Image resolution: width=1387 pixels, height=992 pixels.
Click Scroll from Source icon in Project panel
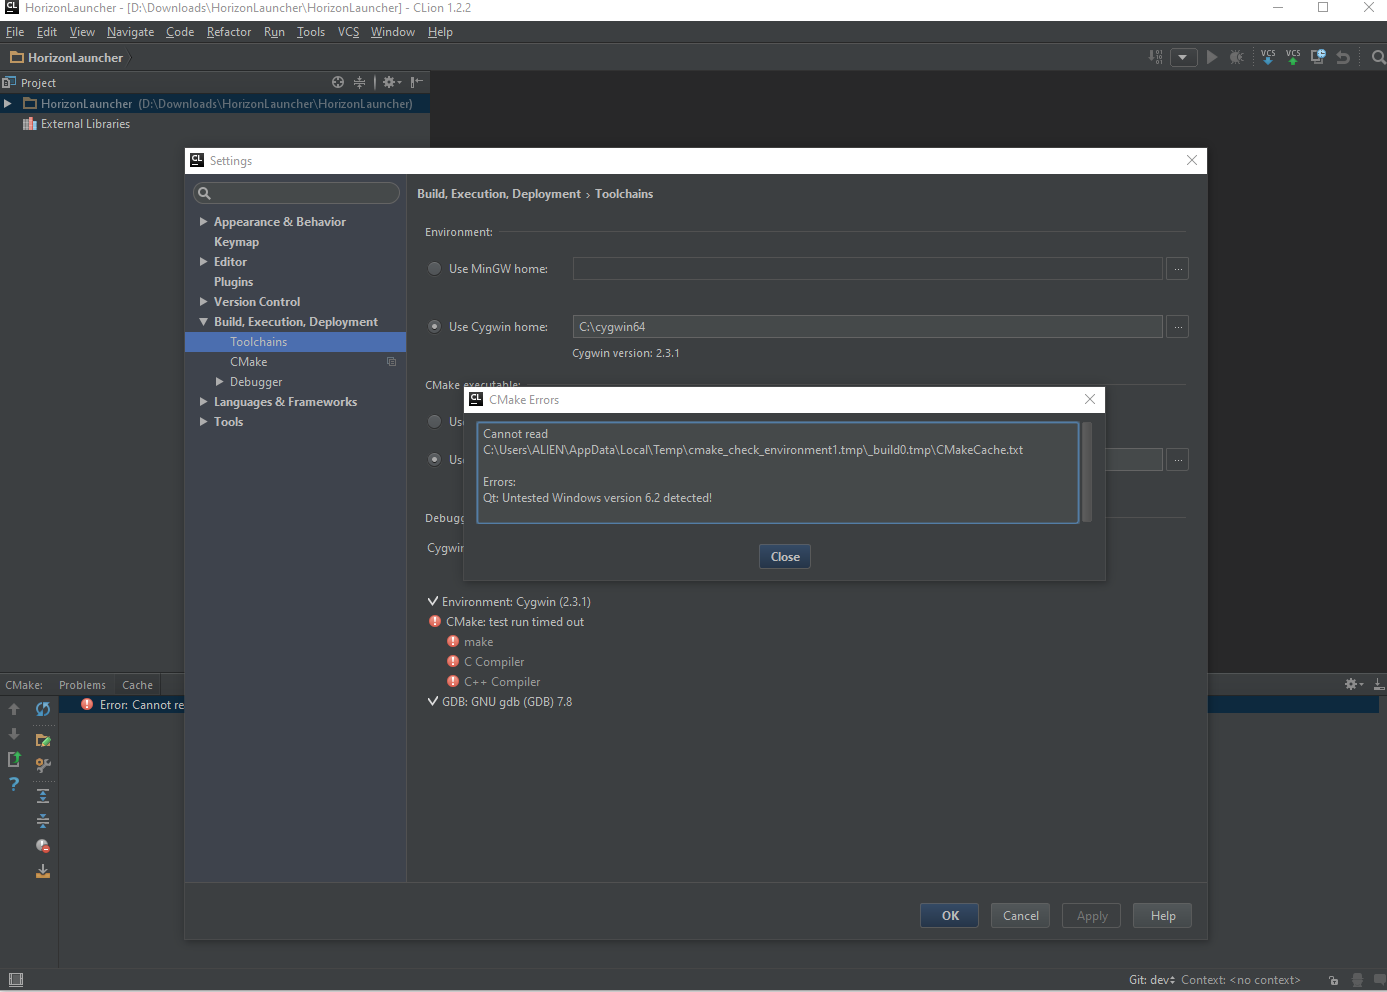[x=338, y=82]
